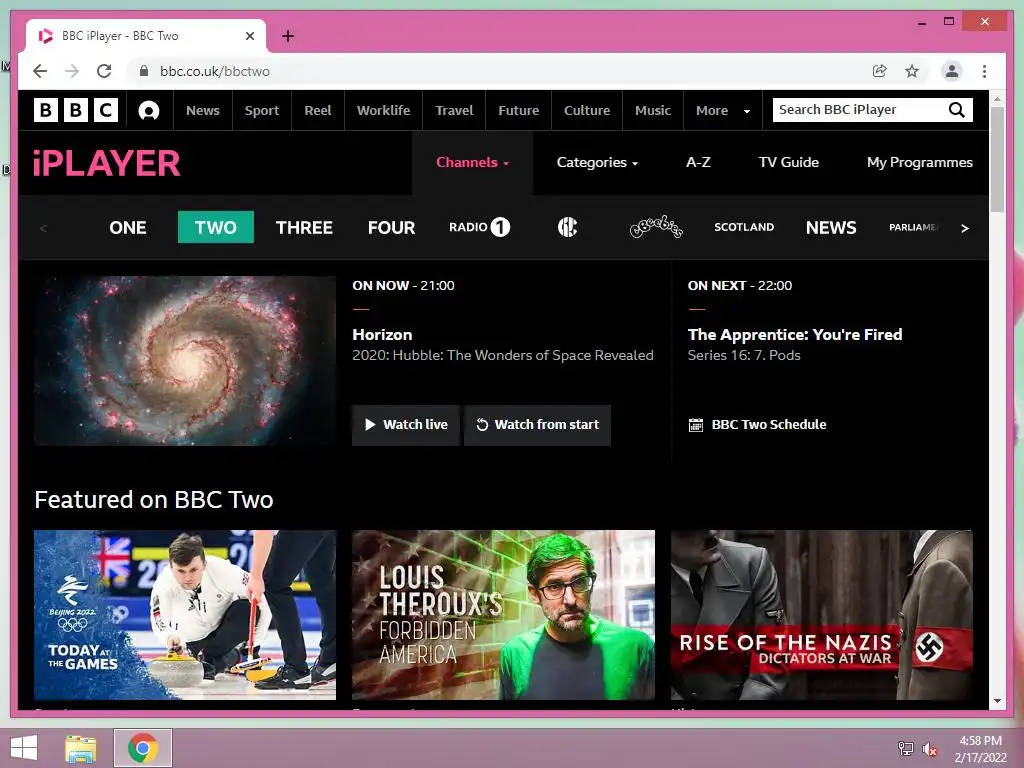Open the BBC account sign-in icon
Screen dimensions: 1024x768
tap(149, 110)
